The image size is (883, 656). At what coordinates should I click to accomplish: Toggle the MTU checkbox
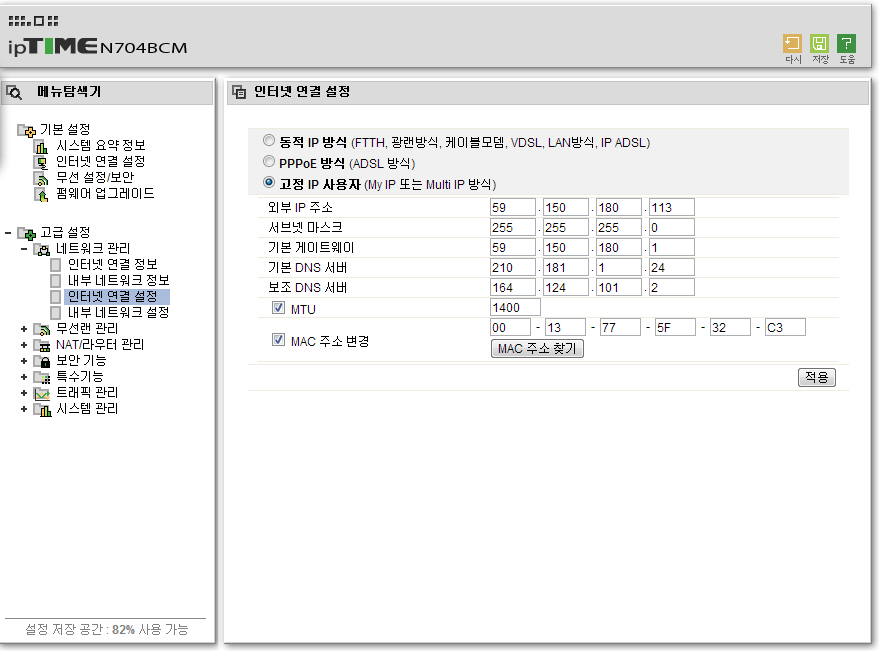coord(278,308)
